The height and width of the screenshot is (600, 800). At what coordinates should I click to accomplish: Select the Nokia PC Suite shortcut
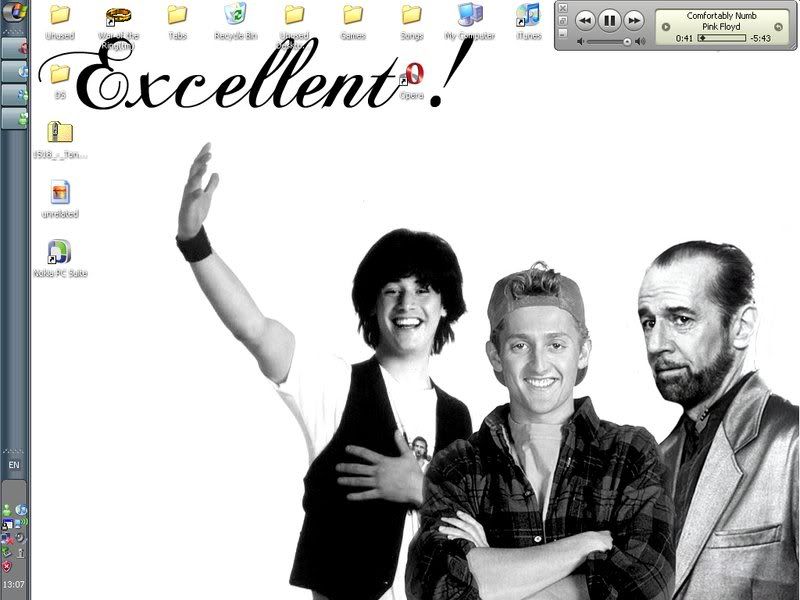[x=59, y=252]
